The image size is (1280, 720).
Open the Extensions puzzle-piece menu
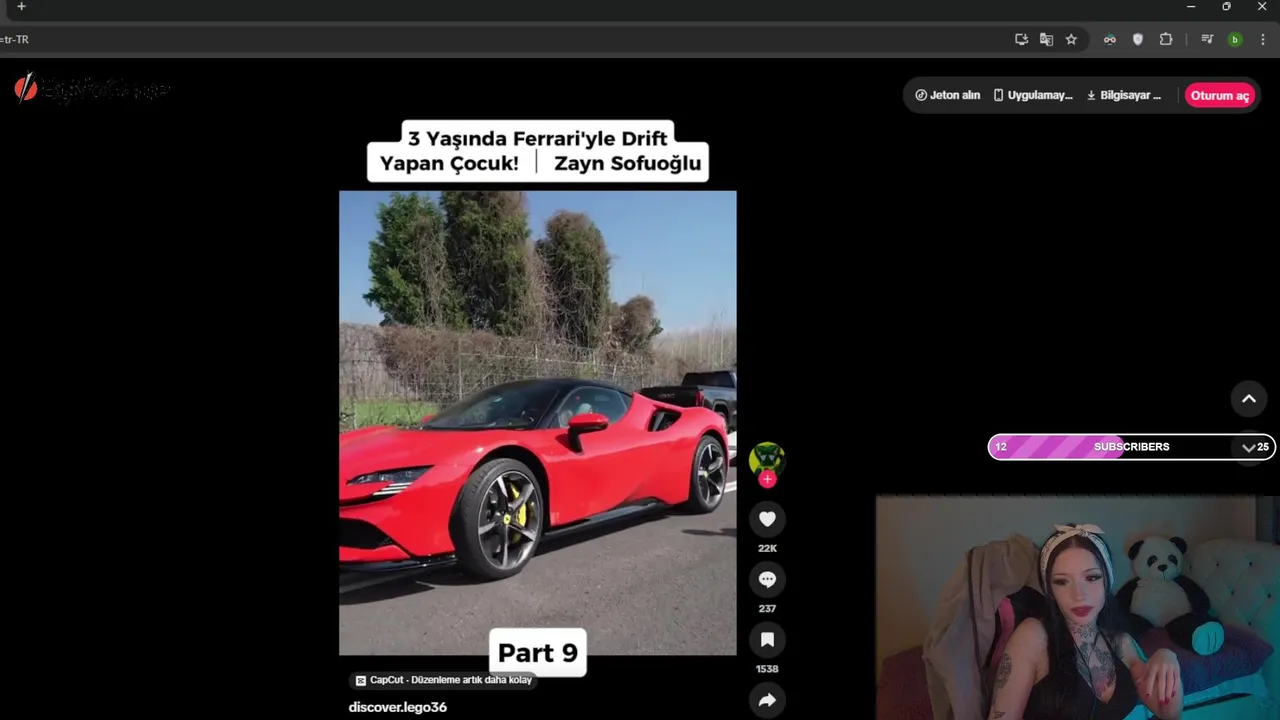(x=1166, y=39)
